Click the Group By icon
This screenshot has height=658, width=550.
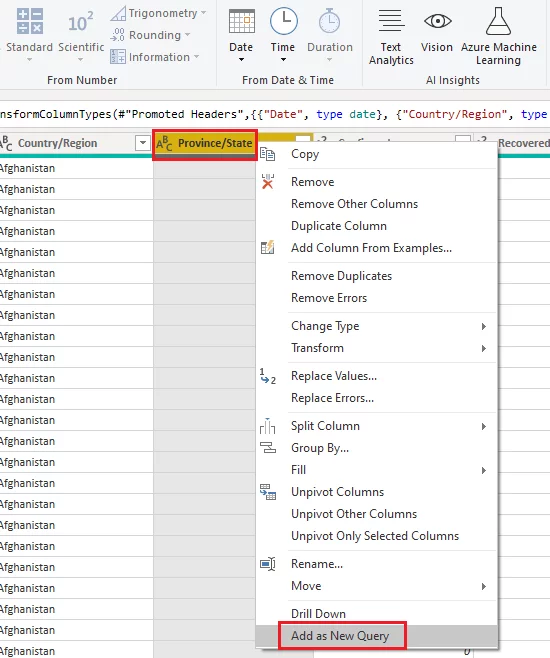click(x=268, y=448)
